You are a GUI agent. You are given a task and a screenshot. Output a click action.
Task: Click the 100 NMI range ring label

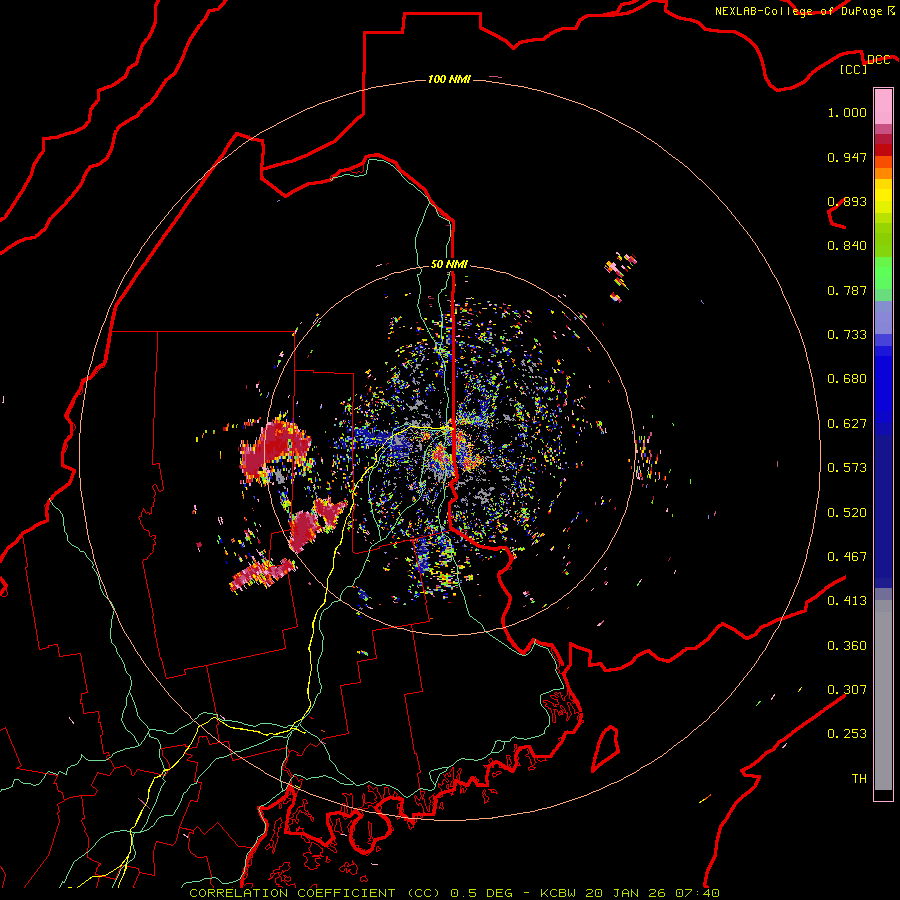pos(449,79)
